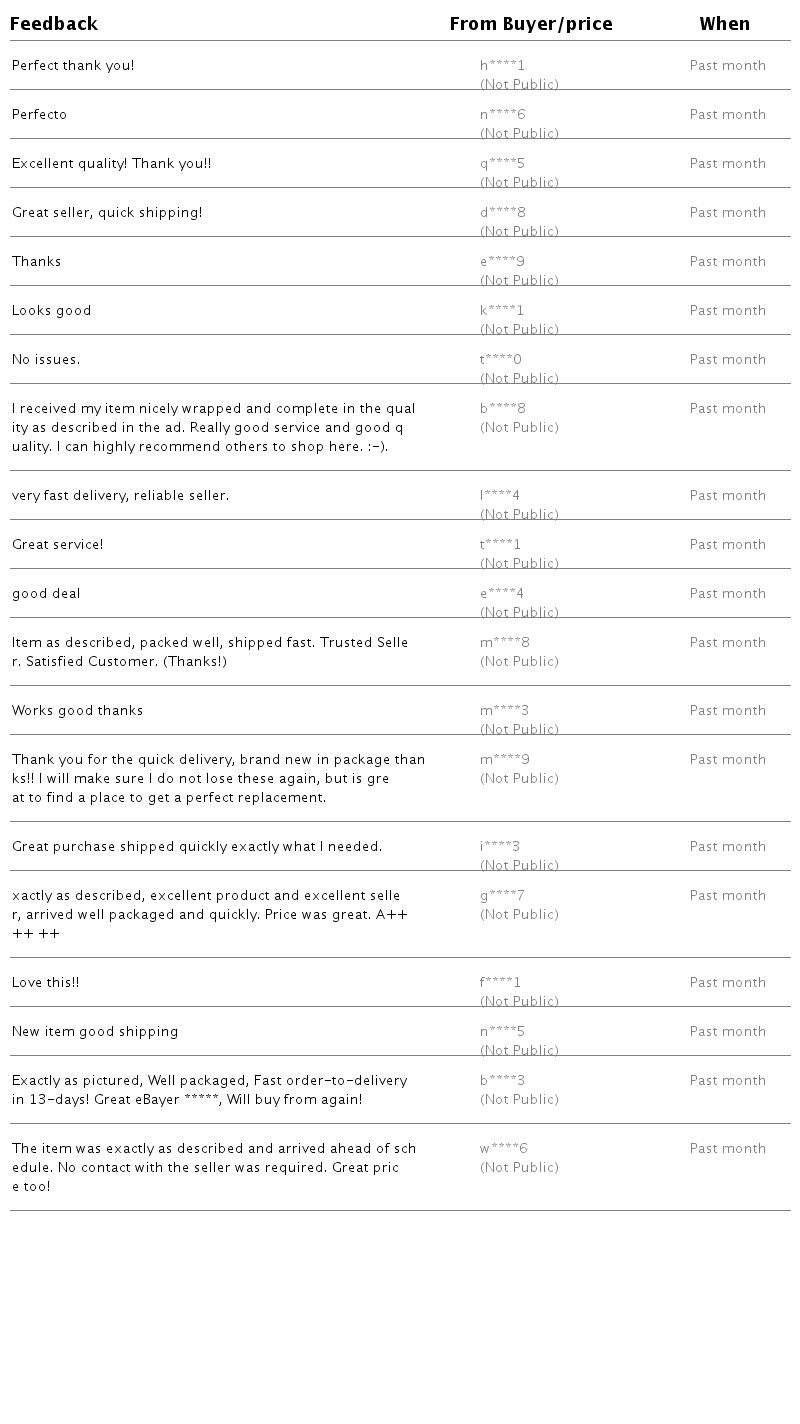Click "Past month" beside buyer f****1

[x=727, y=983]
